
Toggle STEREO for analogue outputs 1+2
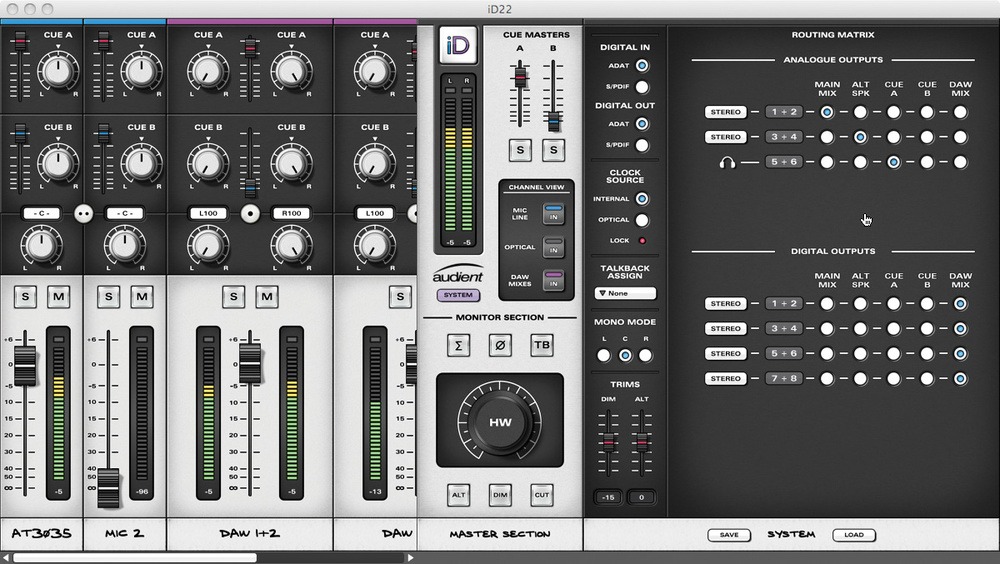pos(726,112)
